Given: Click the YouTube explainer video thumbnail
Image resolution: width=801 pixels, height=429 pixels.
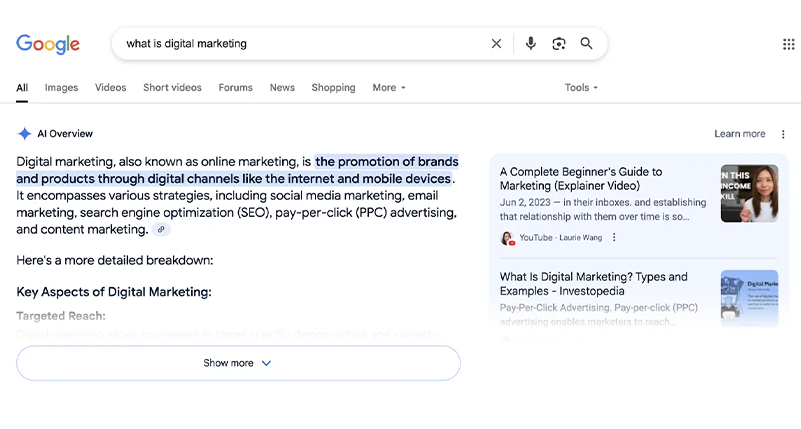Looking at the screenshot, I should click(749, 193).
